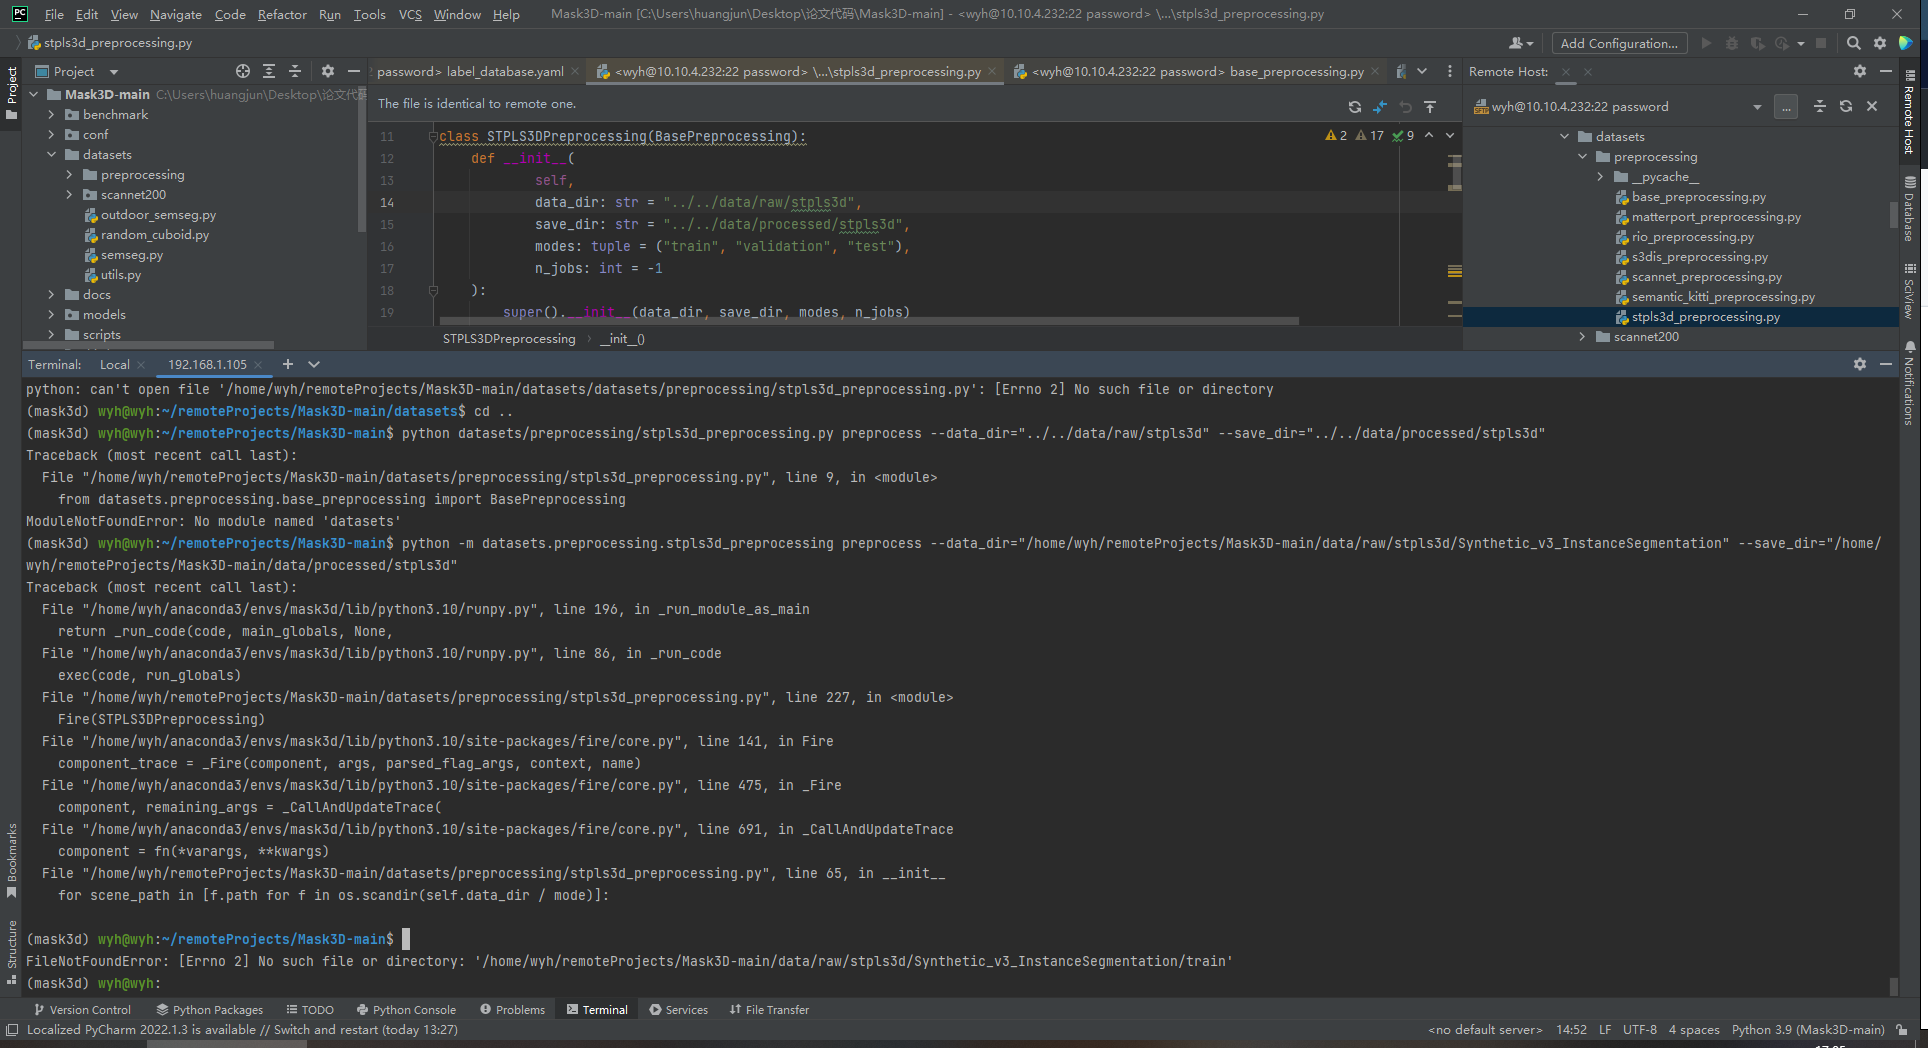Open Search Everywhere via the magnifier icon
The width and height of the screenshot is (1928, 1048).
click(1854, 43)
